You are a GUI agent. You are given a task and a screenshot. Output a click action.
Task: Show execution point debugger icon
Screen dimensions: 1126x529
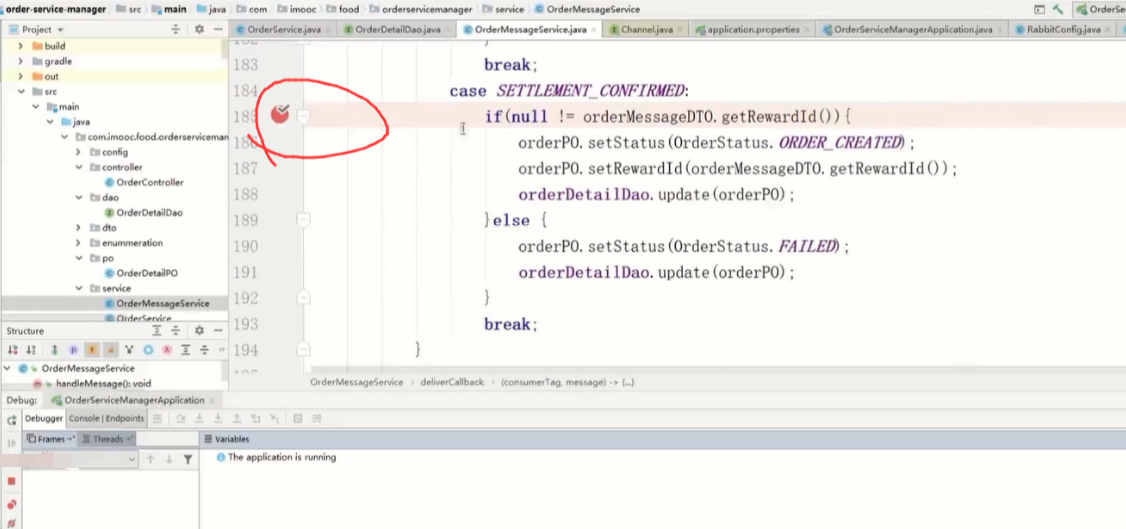(x=157, y=418)
